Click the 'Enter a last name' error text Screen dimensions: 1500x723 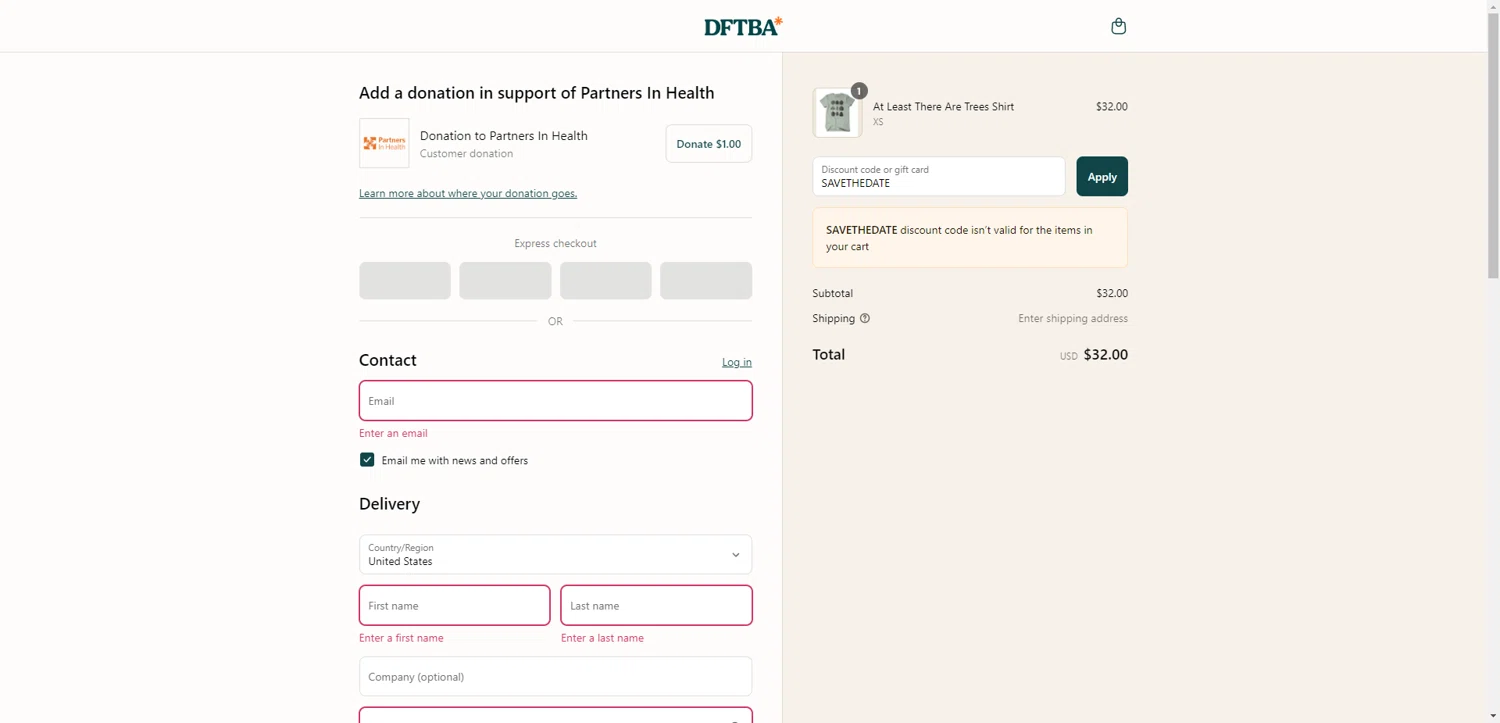point(602,638)
